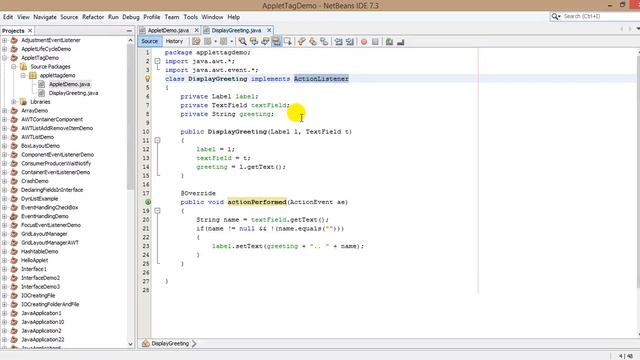Viewport: 640px width, 360px height.
Task: Toggle the Rectangular Selection icon
Action: pos(288,41)
